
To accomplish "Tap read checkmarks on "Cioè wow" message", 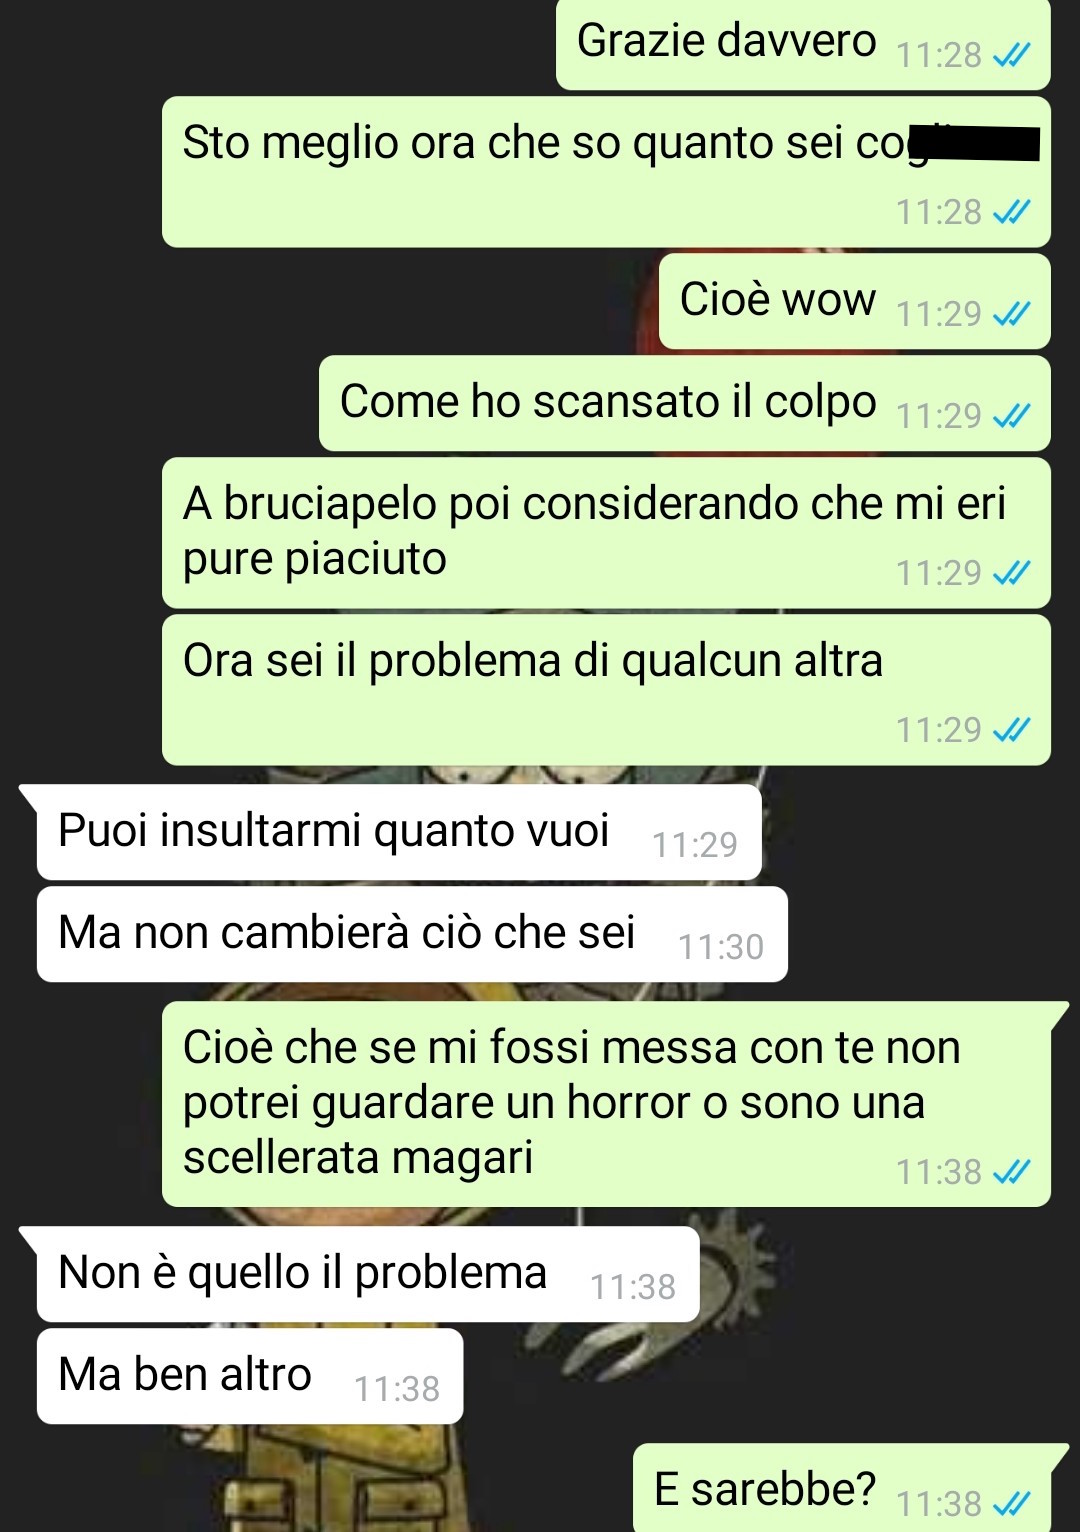I will (x=1011, y=315).
